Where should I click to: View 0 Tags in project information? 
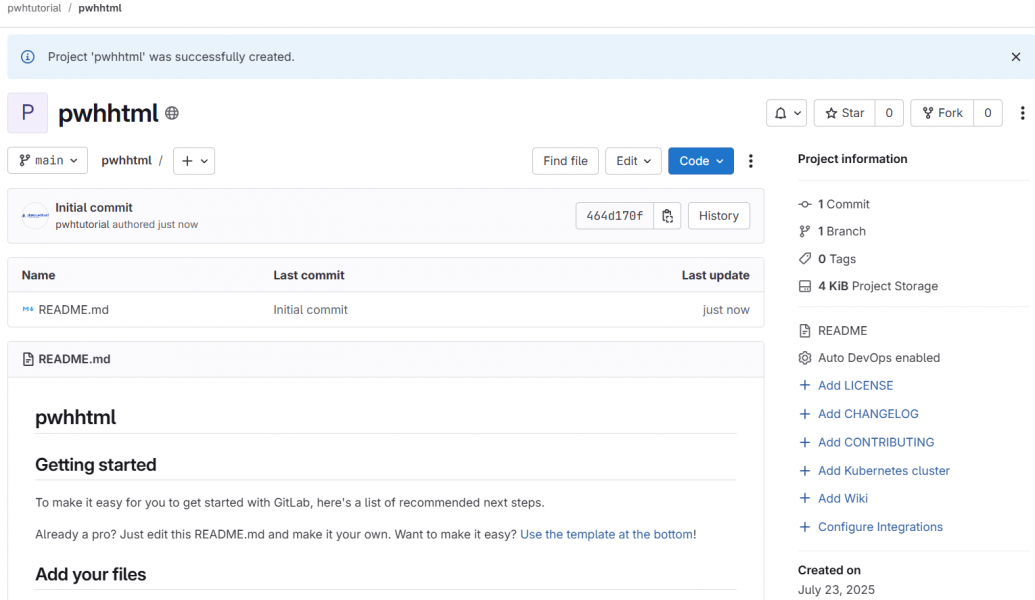pyautogui.click(x=837, y=259)
